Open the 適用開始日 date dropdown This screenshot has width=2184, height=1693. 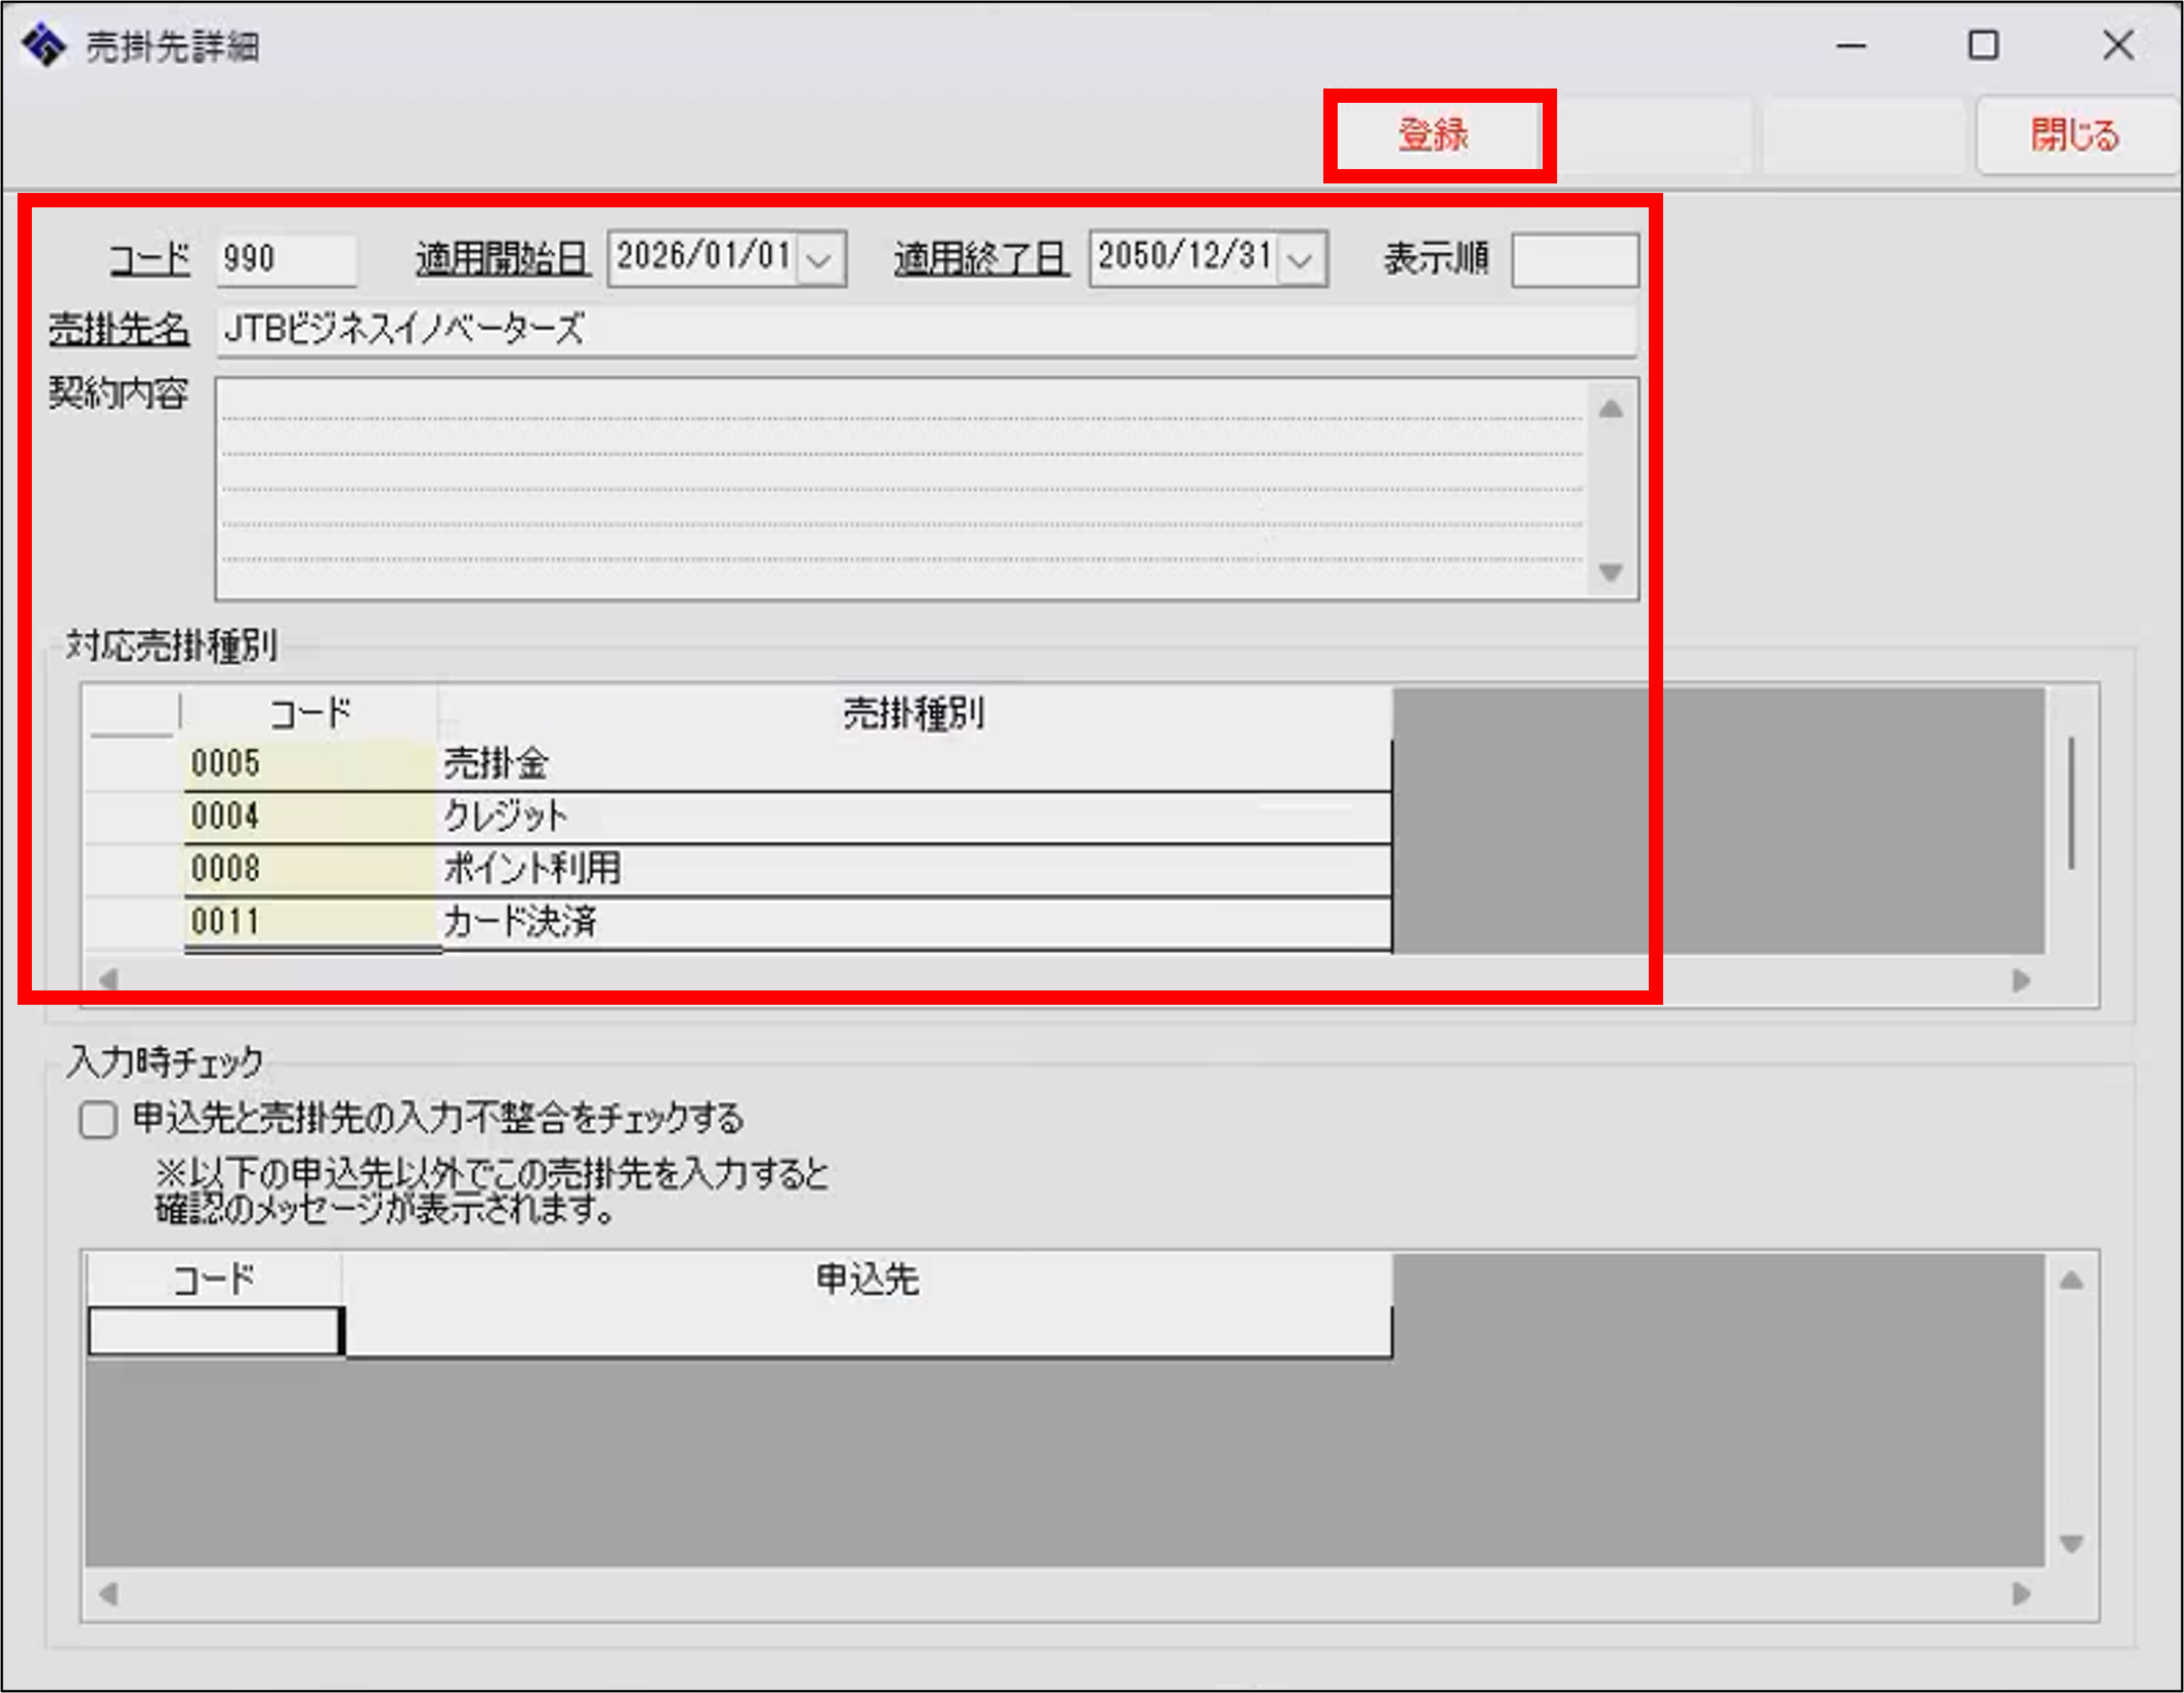click(x=819, y=259)
